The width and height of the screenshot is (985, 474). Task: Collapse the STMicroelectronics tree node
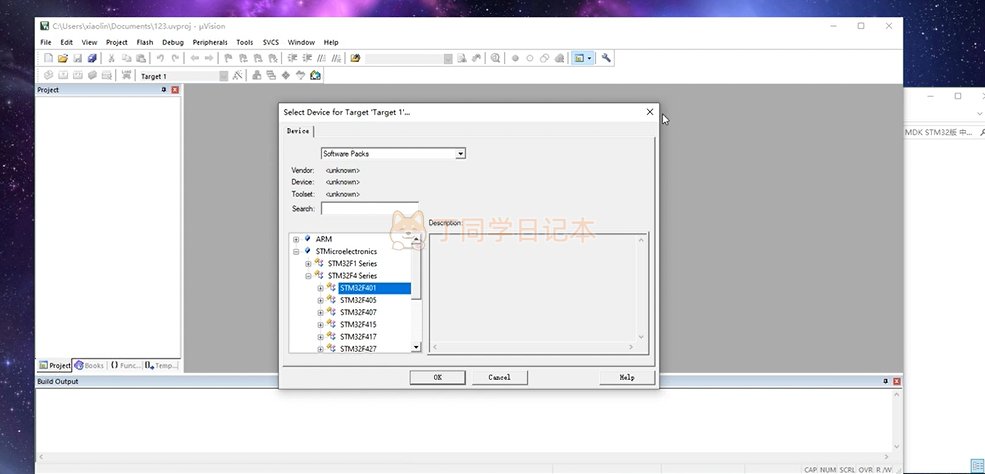coord(296,251)
